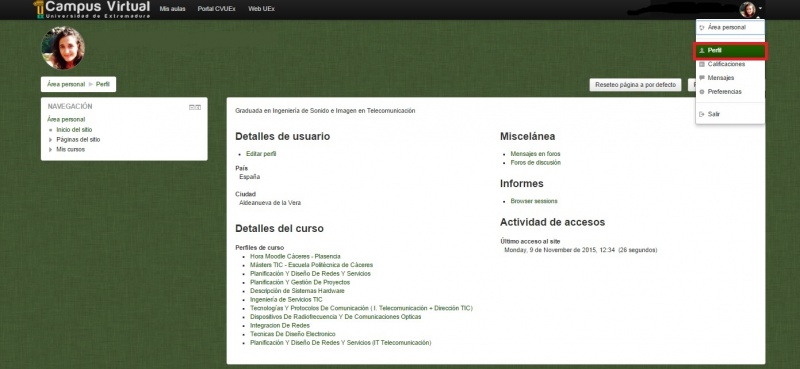Screen dimensions: 800x369
Task: Open the first Planificación Y Diseño De Redes Y Servicios link
Action: click(310, 274)
